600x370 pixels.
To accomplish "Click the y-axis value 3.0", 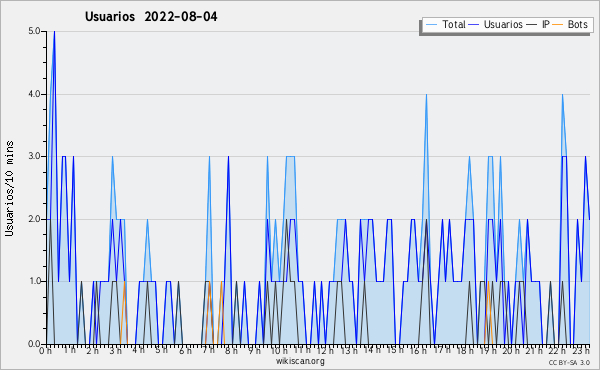I will pos(34,156).
